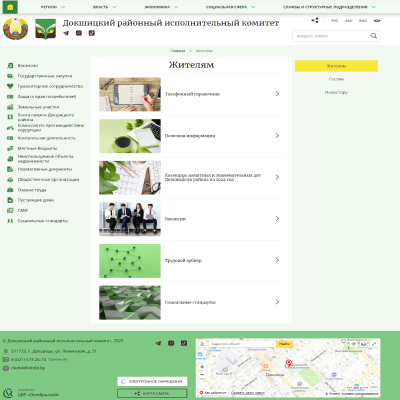Switch language to БЕЛ
The height and width of the screenshot is (400, 400).
tap(349, 21)
